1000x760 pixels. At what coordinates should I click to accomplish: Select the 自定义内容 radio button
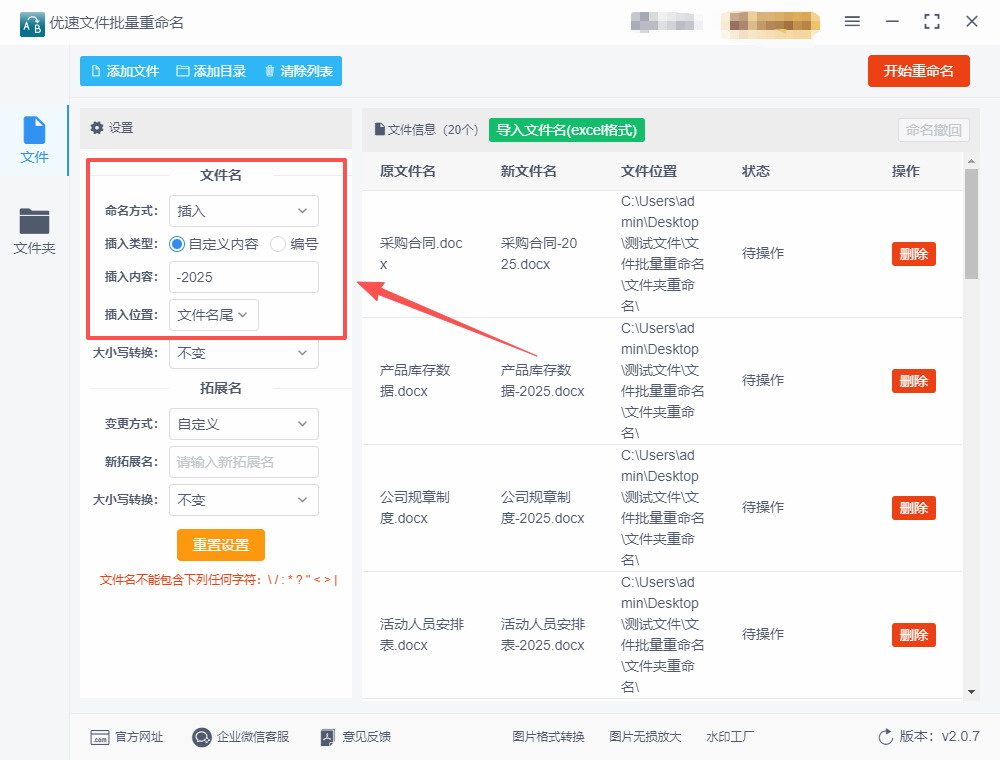pos(177,243)
